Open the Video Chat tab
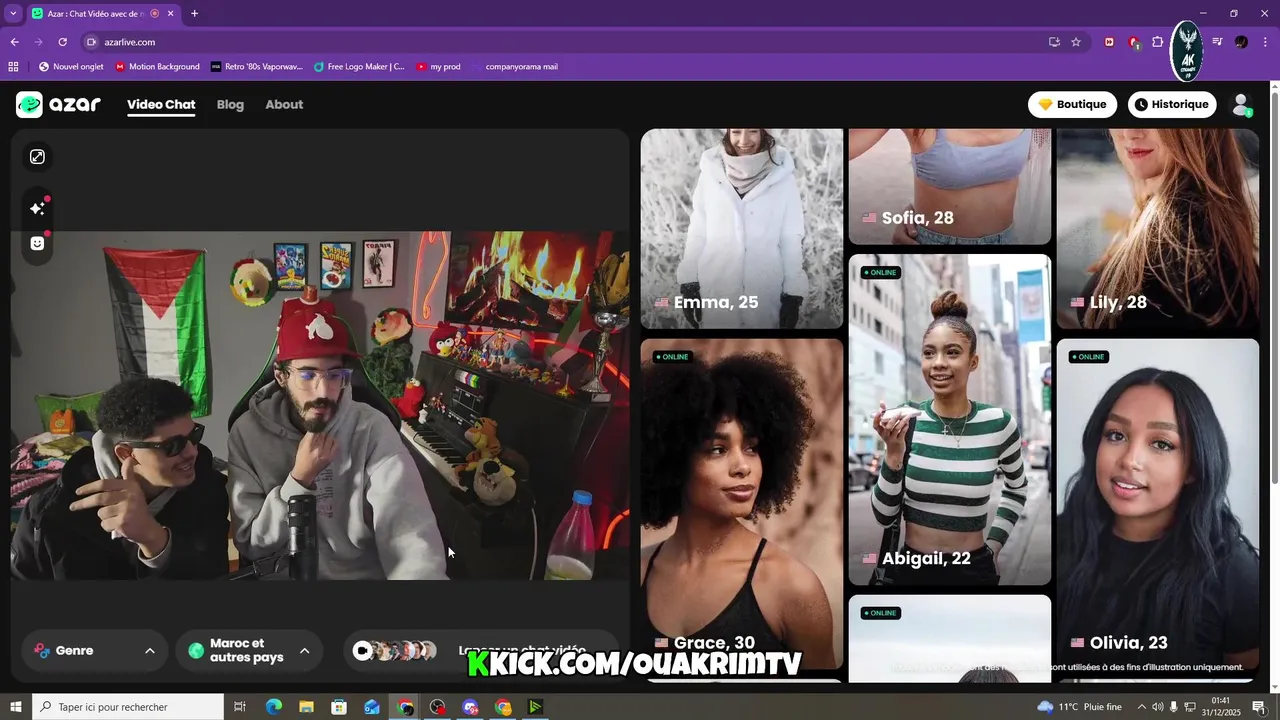1280x720 pixels. (161, 104)
